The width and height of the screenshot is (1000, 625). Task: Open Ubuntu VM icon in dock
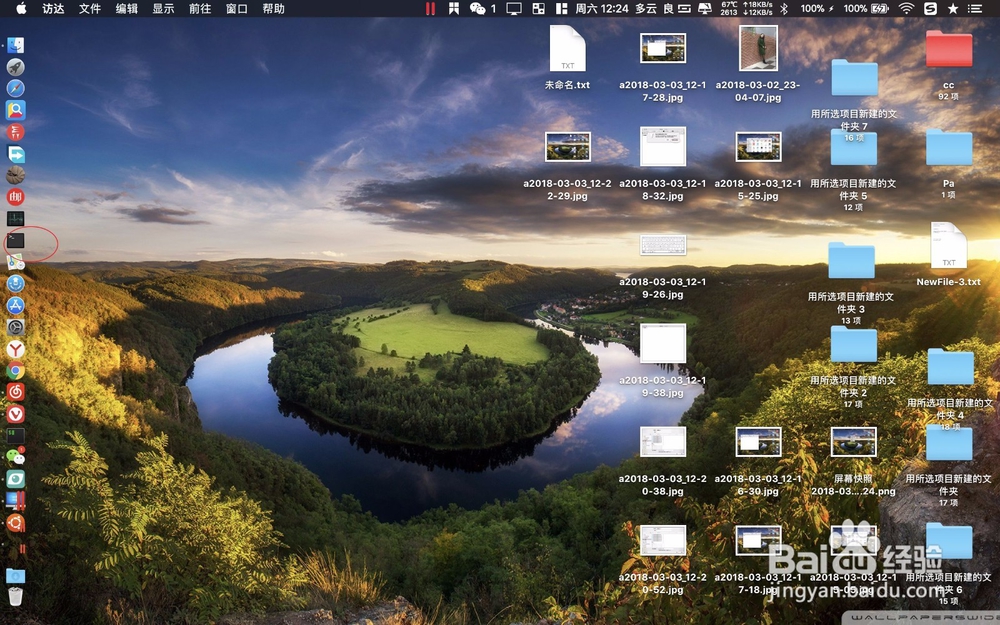pyautogui.click(x=15, y=522)
